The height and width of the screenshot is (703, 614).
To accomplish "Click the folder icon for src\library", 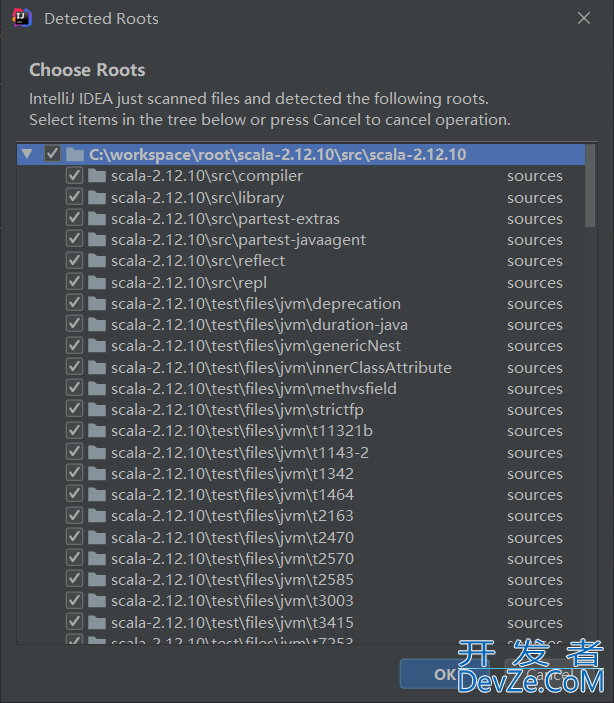I will click(97, 197).
